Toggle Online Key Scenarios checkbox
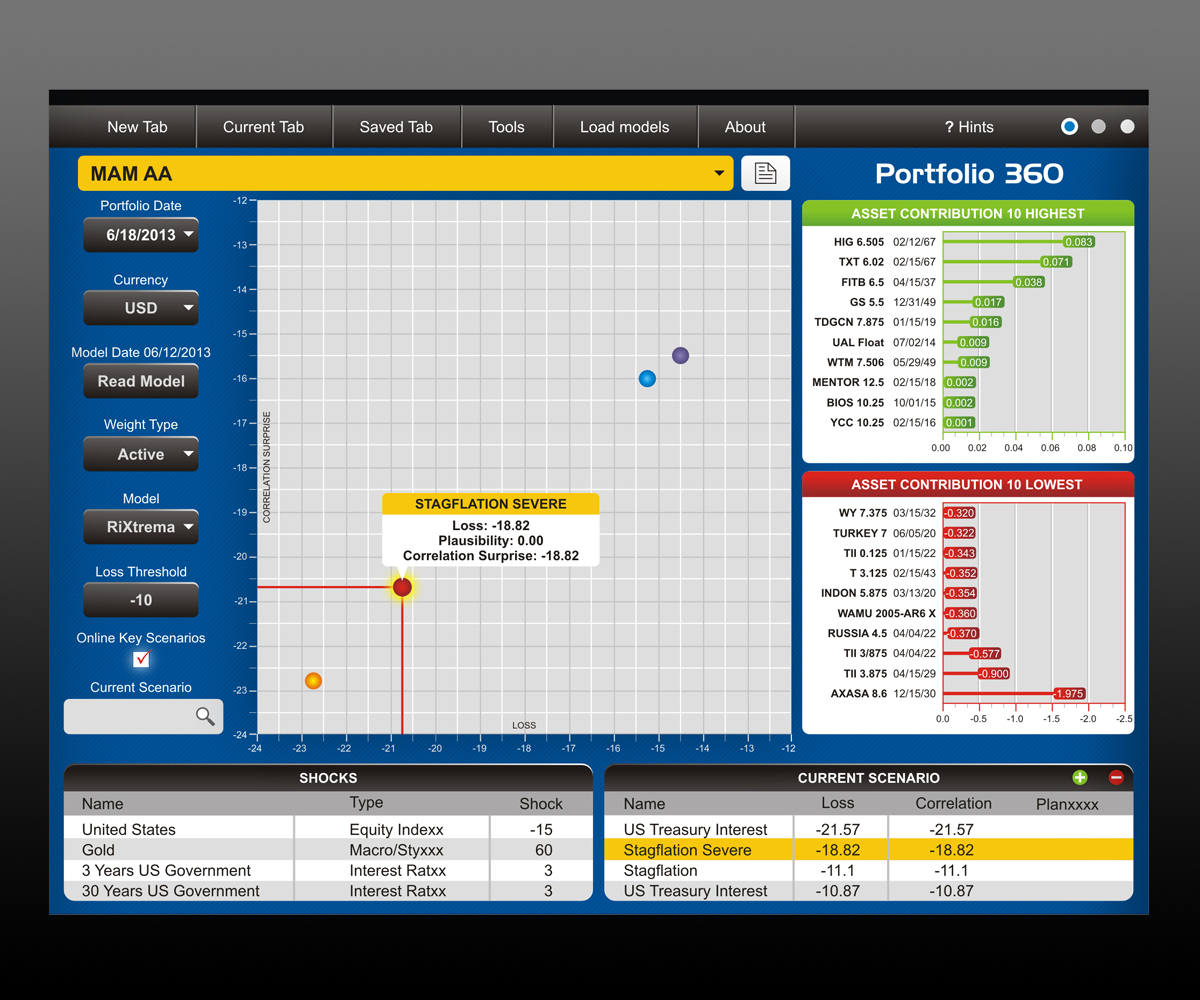This screenshot has height=1000, width=1200. coord(141,658)
